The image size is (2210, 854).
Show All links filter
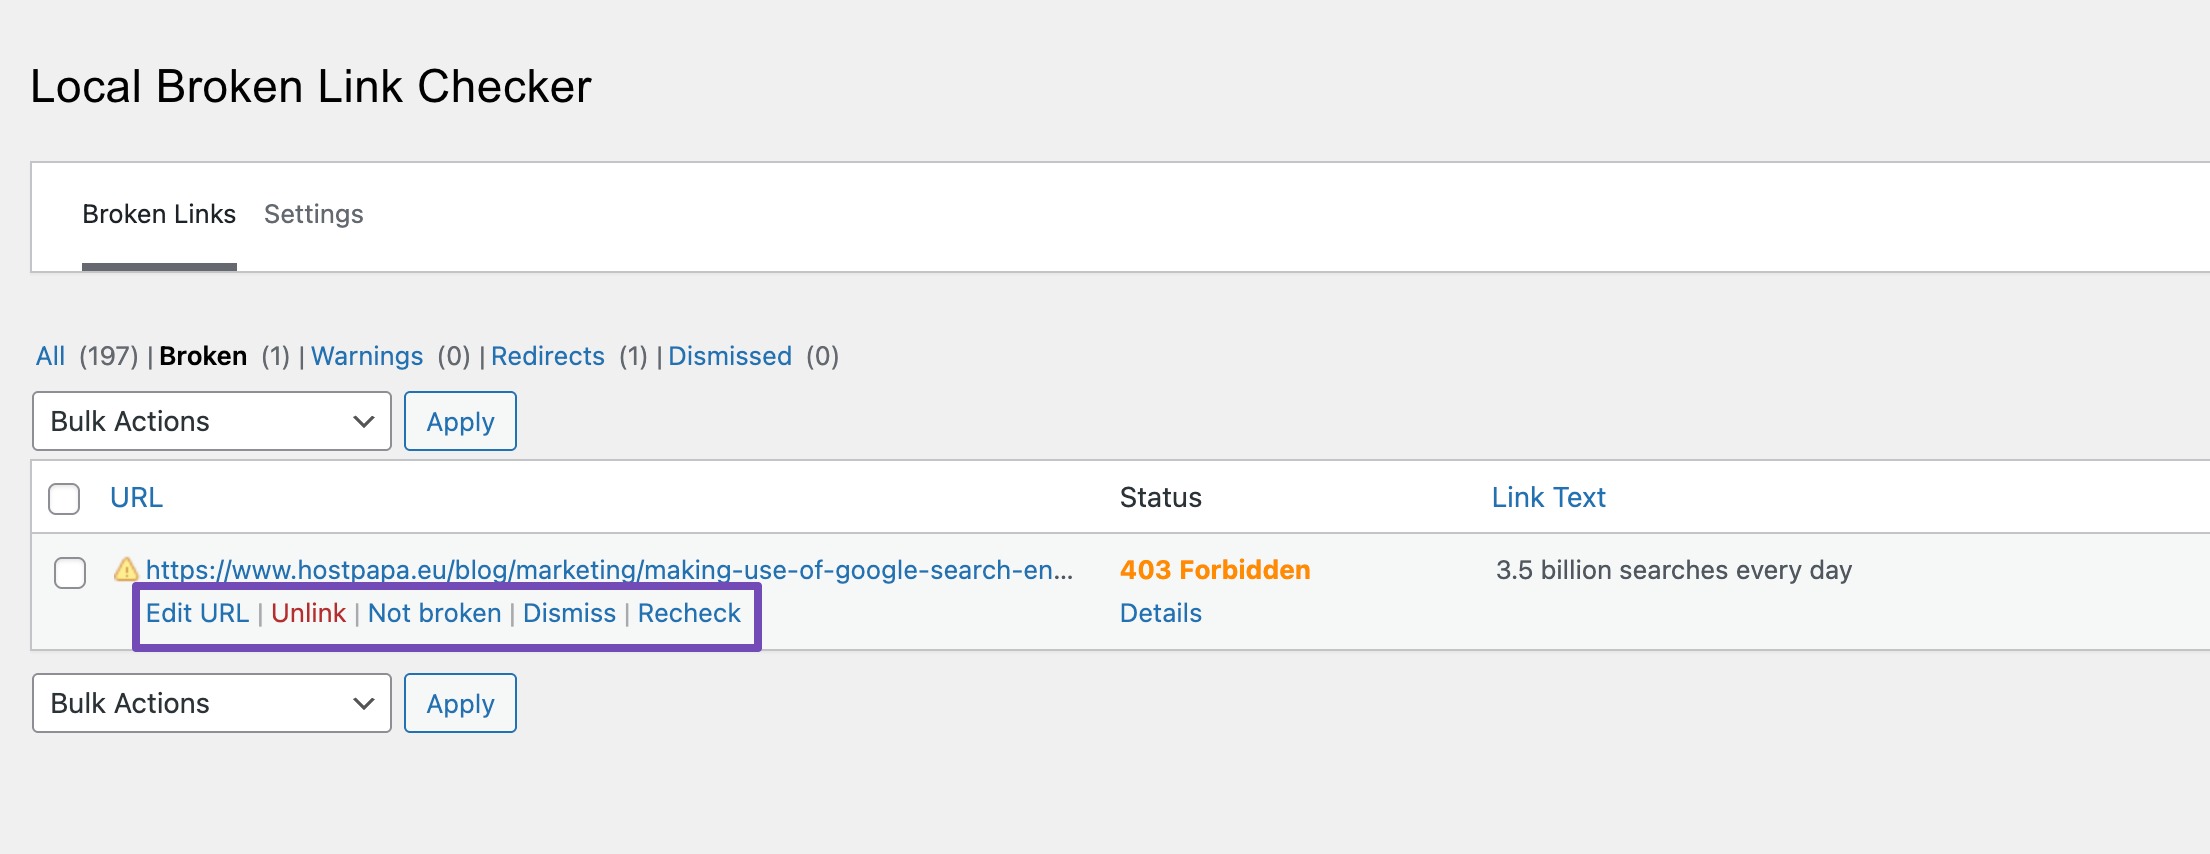click(50, 356)
